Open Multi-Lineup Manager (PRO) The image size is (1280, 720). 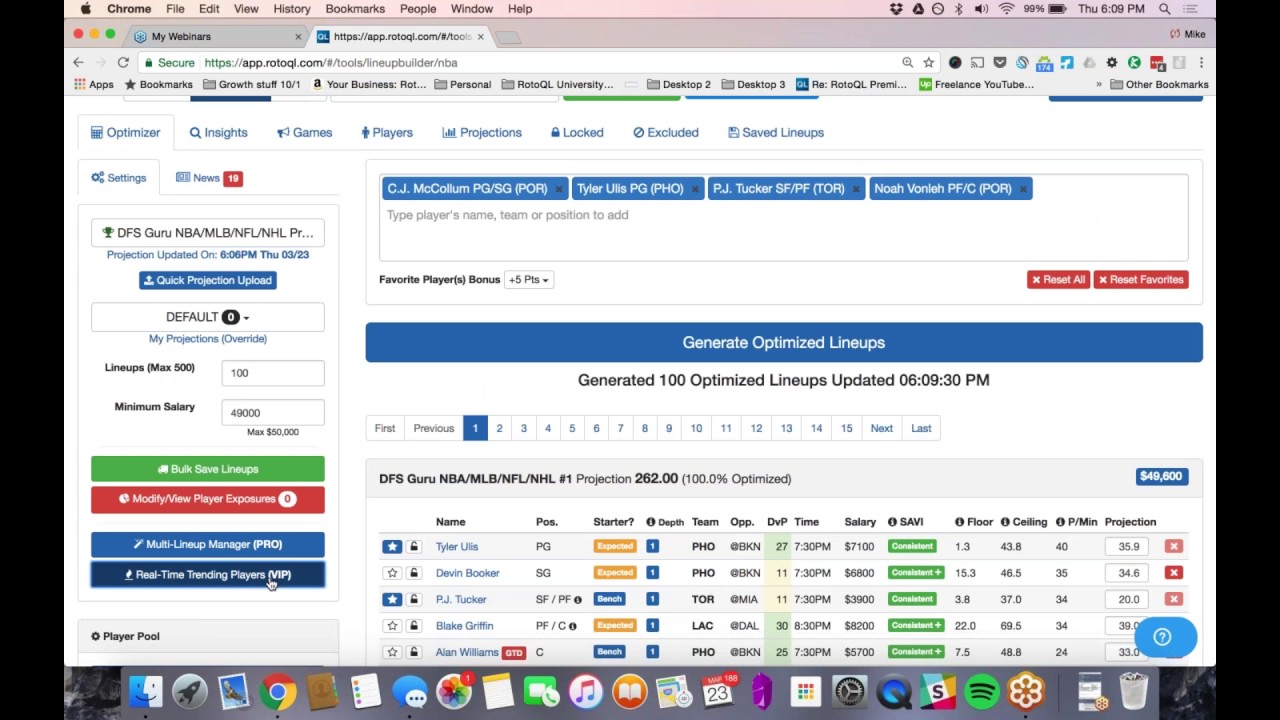coord(208,545)
